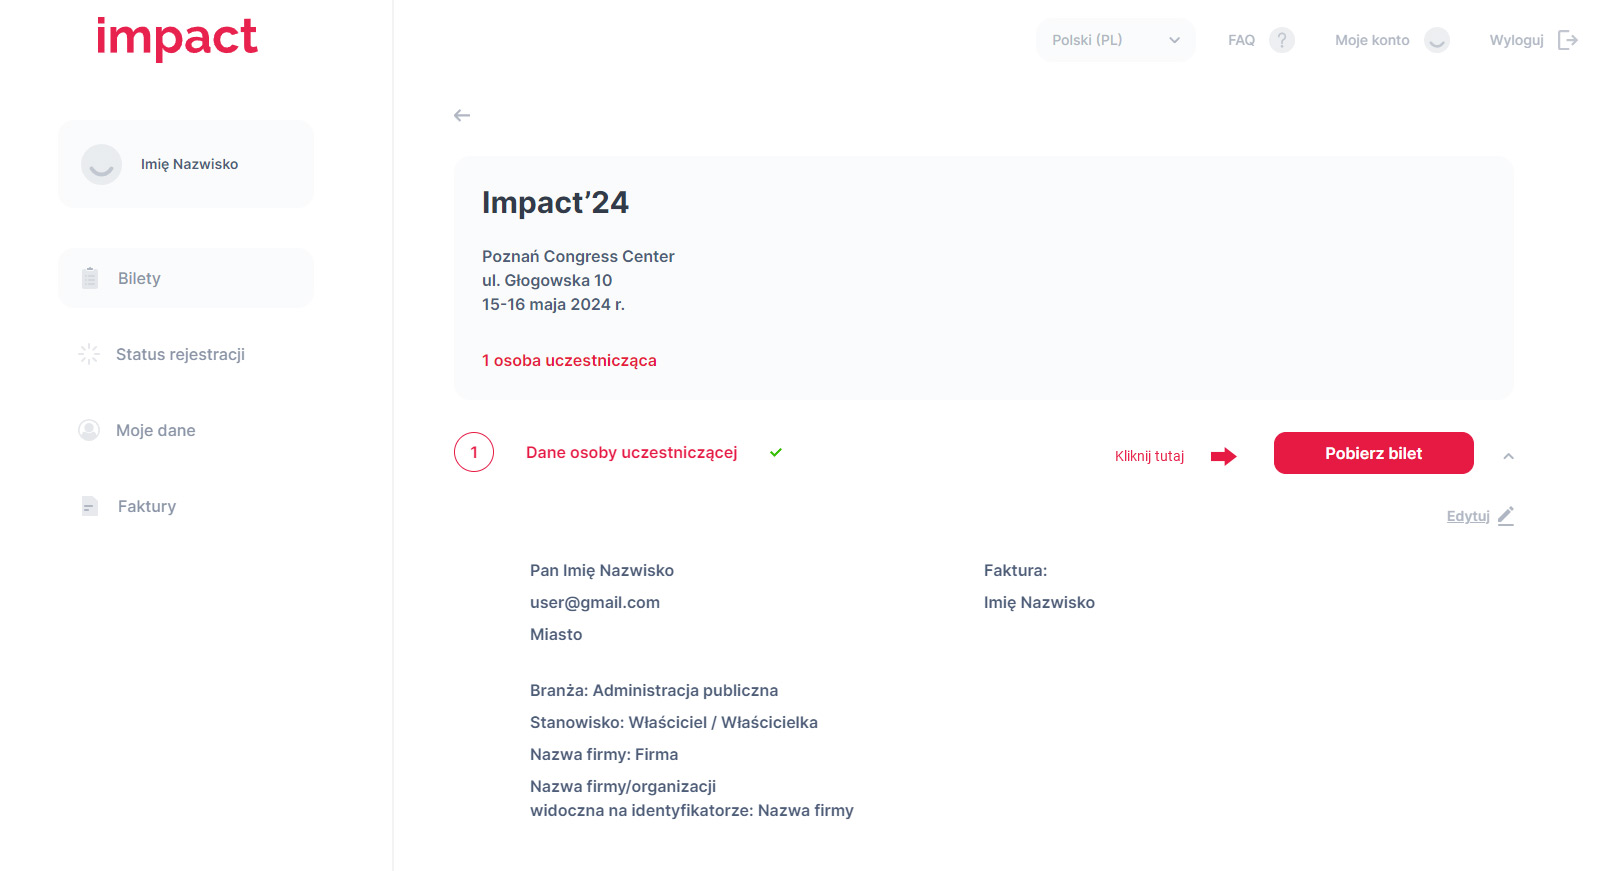Click the FAQ question mark icon
The height and width of the screenshot is (871, 1610).
point(1282,40)
